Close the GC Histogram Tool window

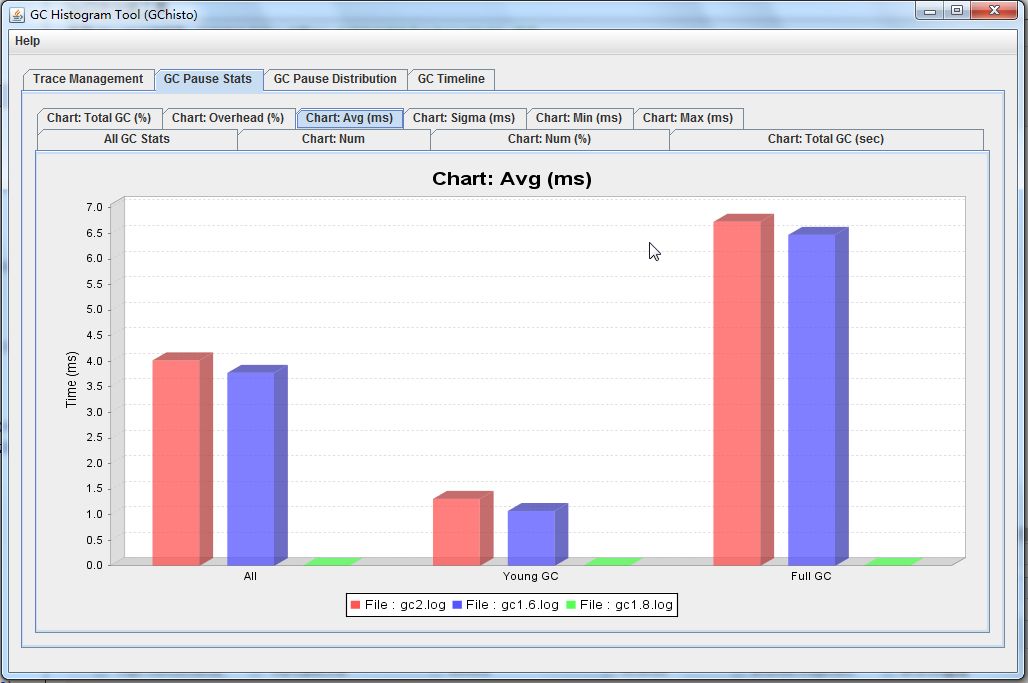tap(995, 10)
